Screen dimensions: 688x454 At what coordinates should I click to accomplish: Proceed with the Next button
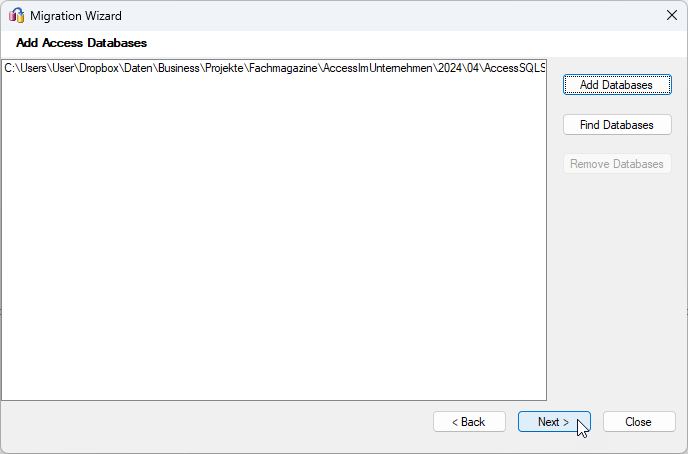coord(553,422)
